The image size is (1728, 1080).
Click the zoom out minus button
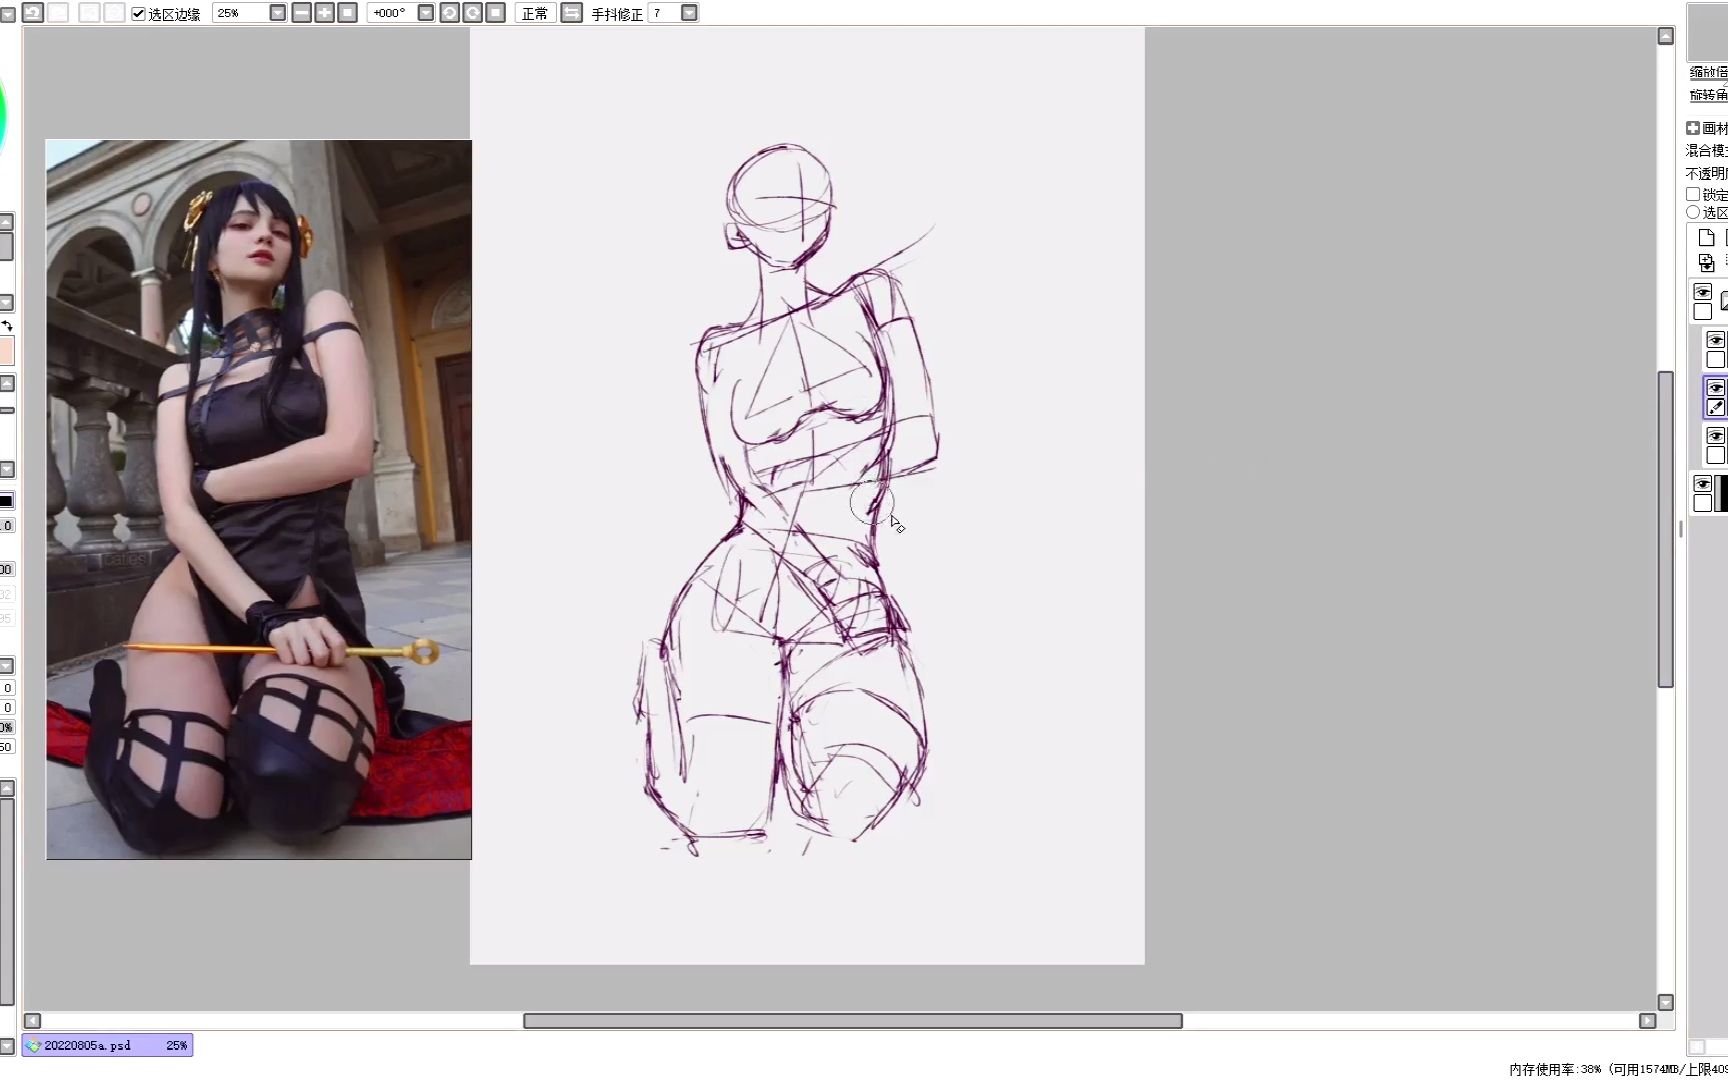302,13
